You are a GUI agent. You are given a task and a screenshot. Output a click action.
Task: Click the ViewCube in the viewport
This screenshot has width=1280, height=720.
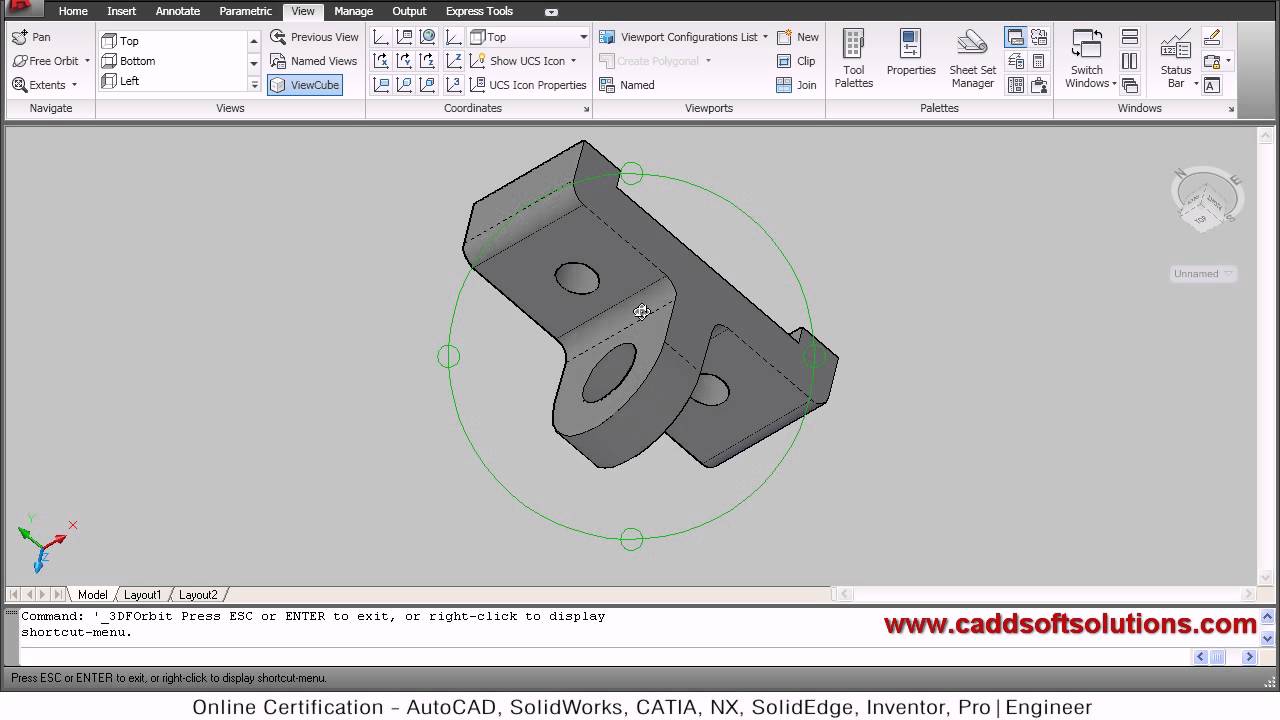1205,201
